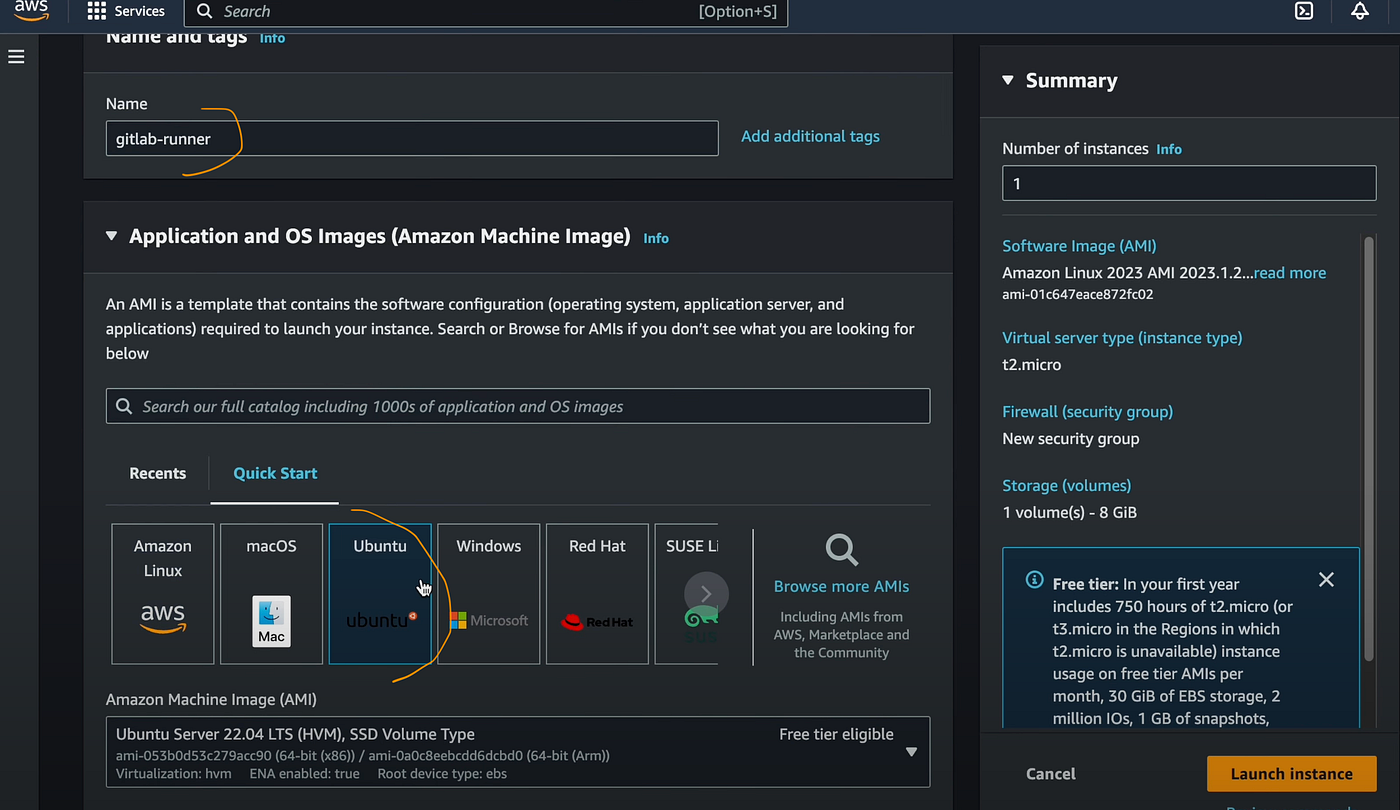Select the SUSE Linux AMI tile
Viewport: 1400px width, 810px height.
click(686, 594)
